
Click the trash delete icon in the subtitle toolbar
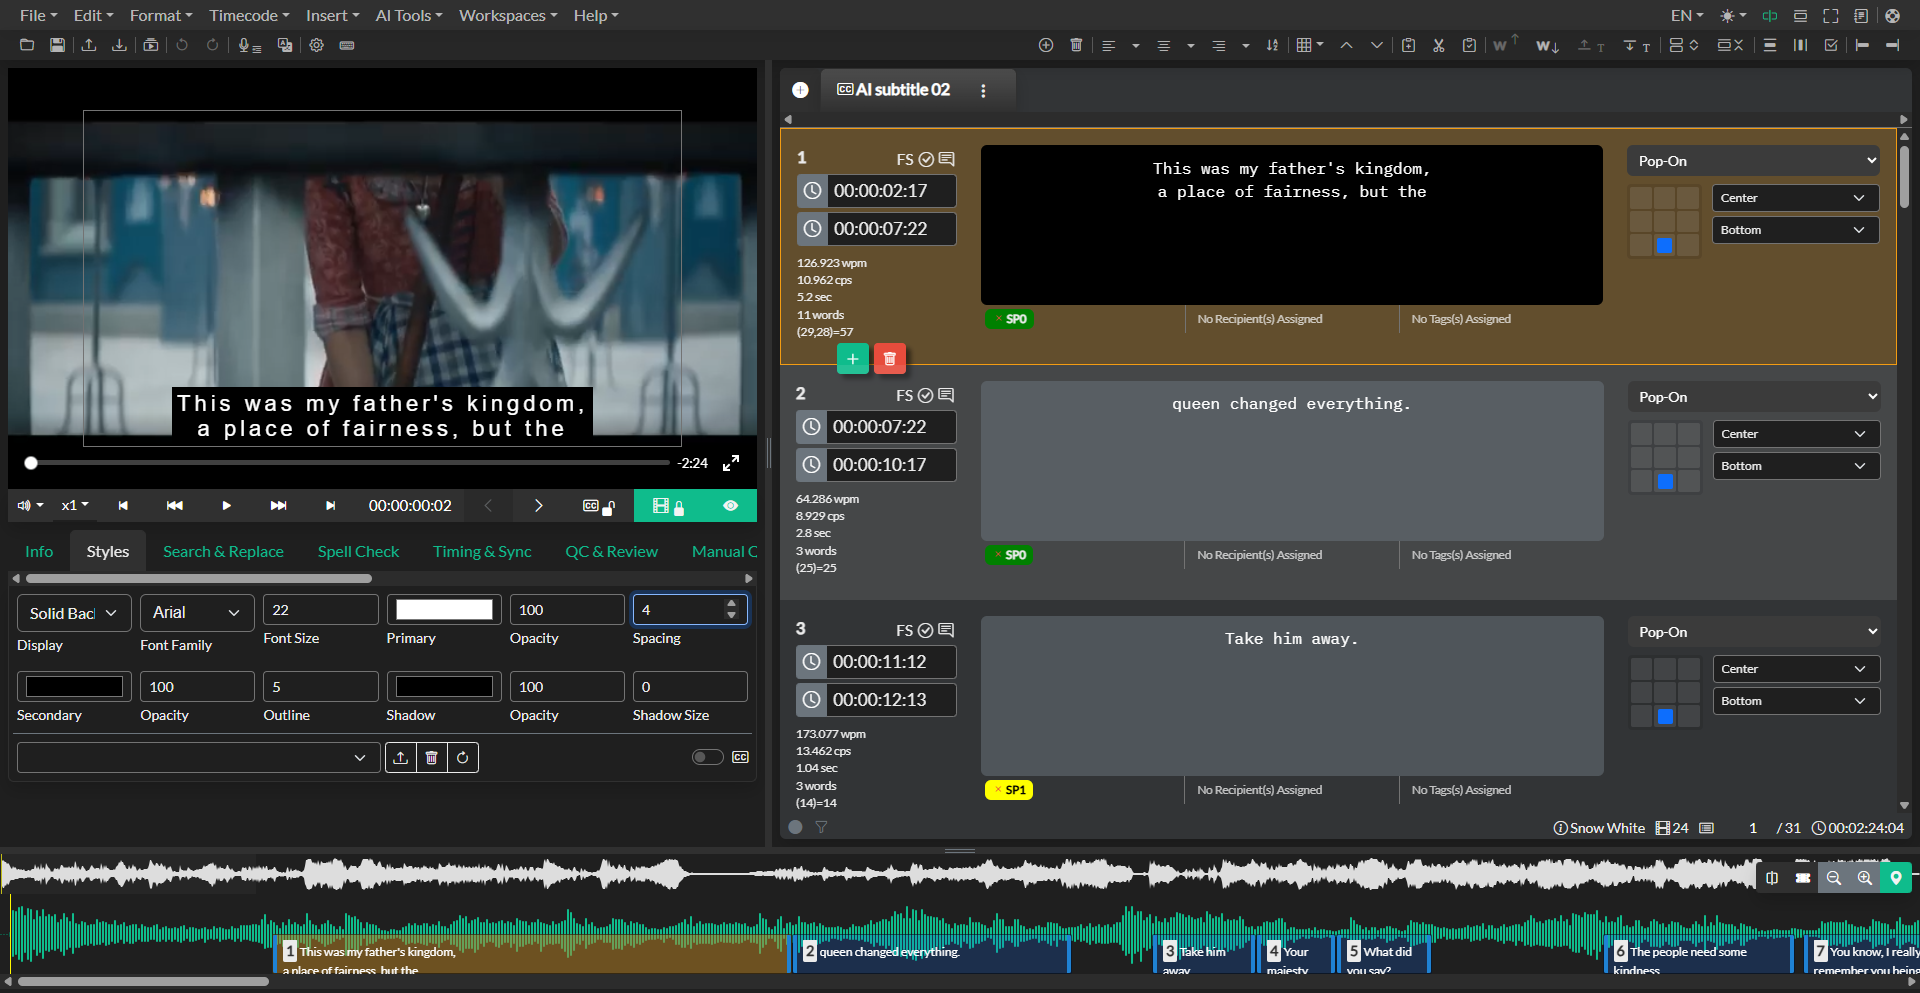pyautogui.click(x=1076, y=45)
